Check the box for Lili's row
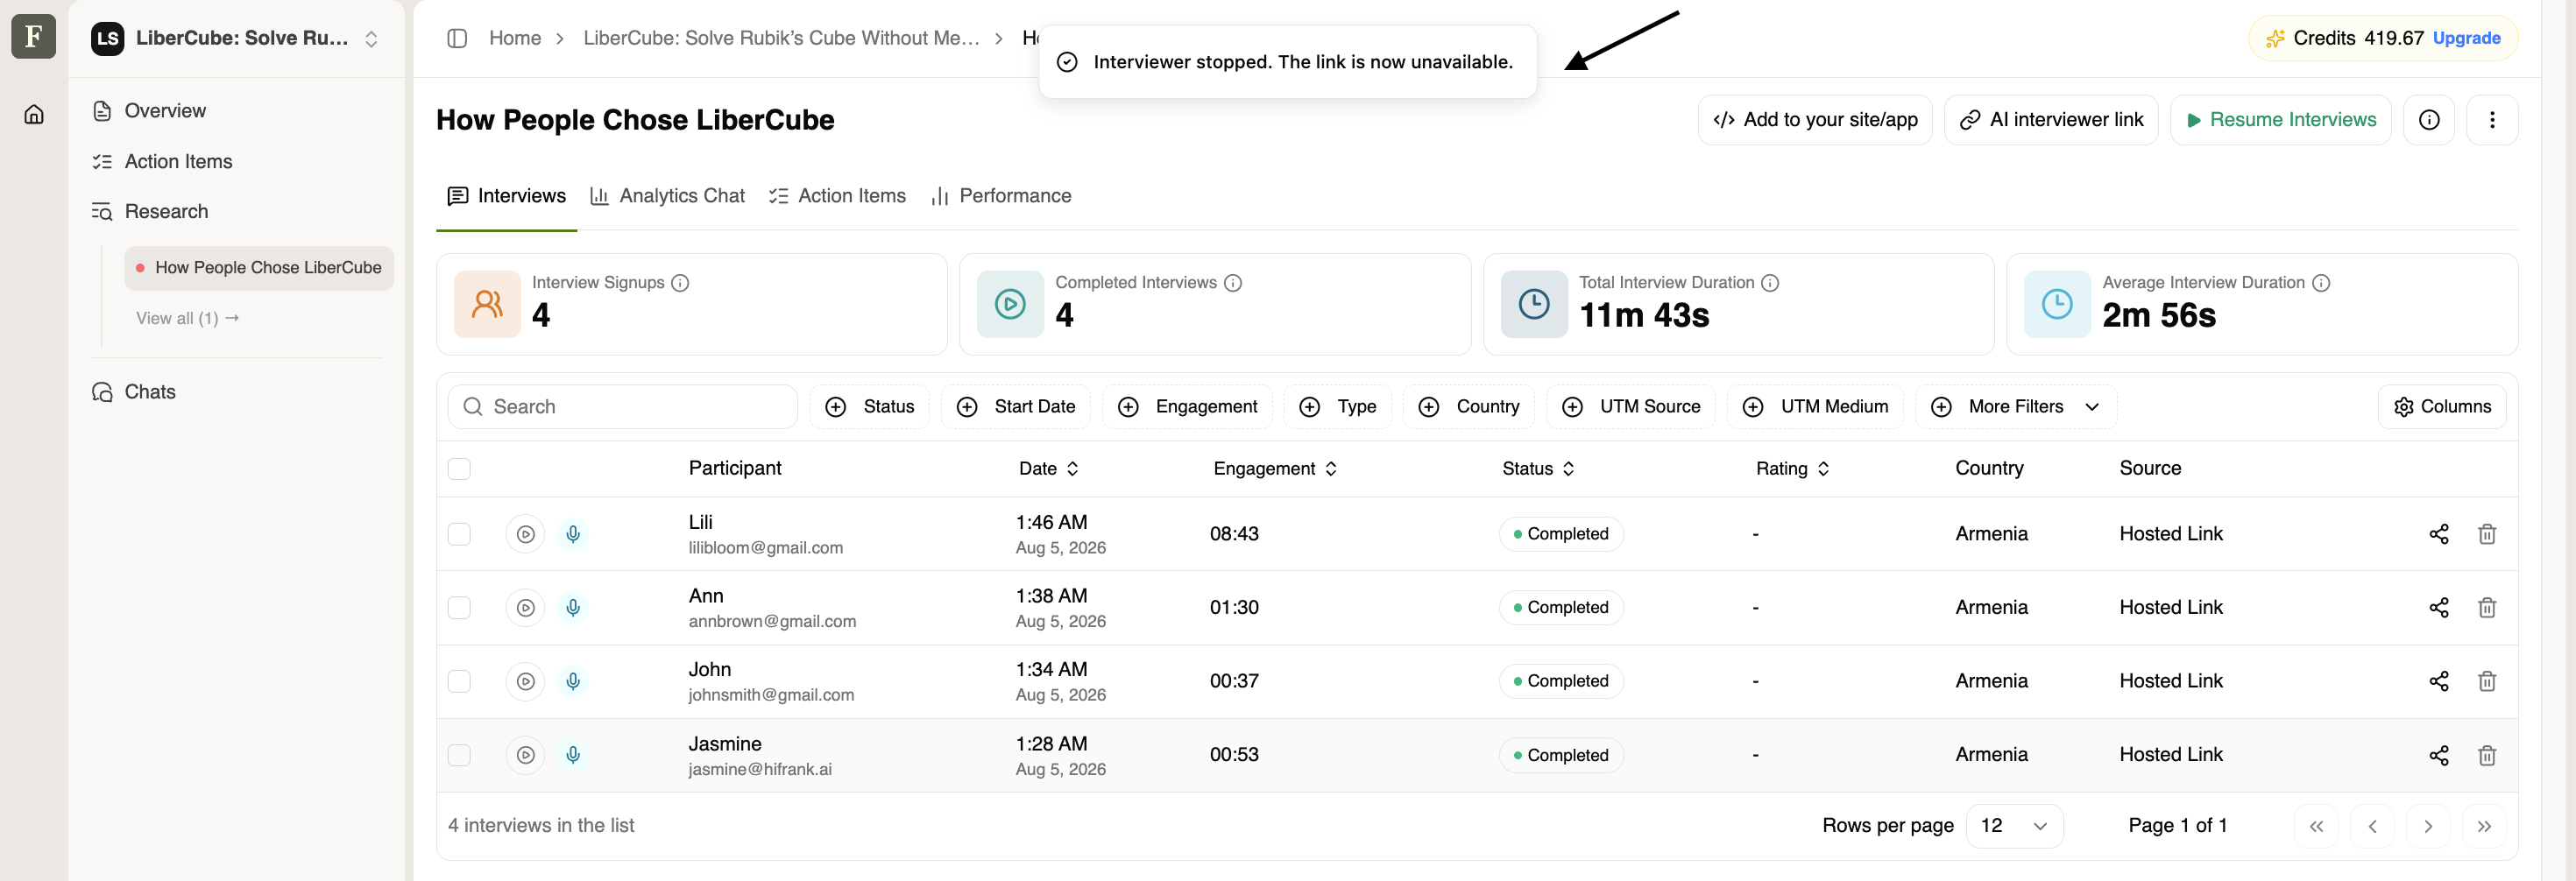Viewport: 2576px width, 881px height. coord(459,534)
